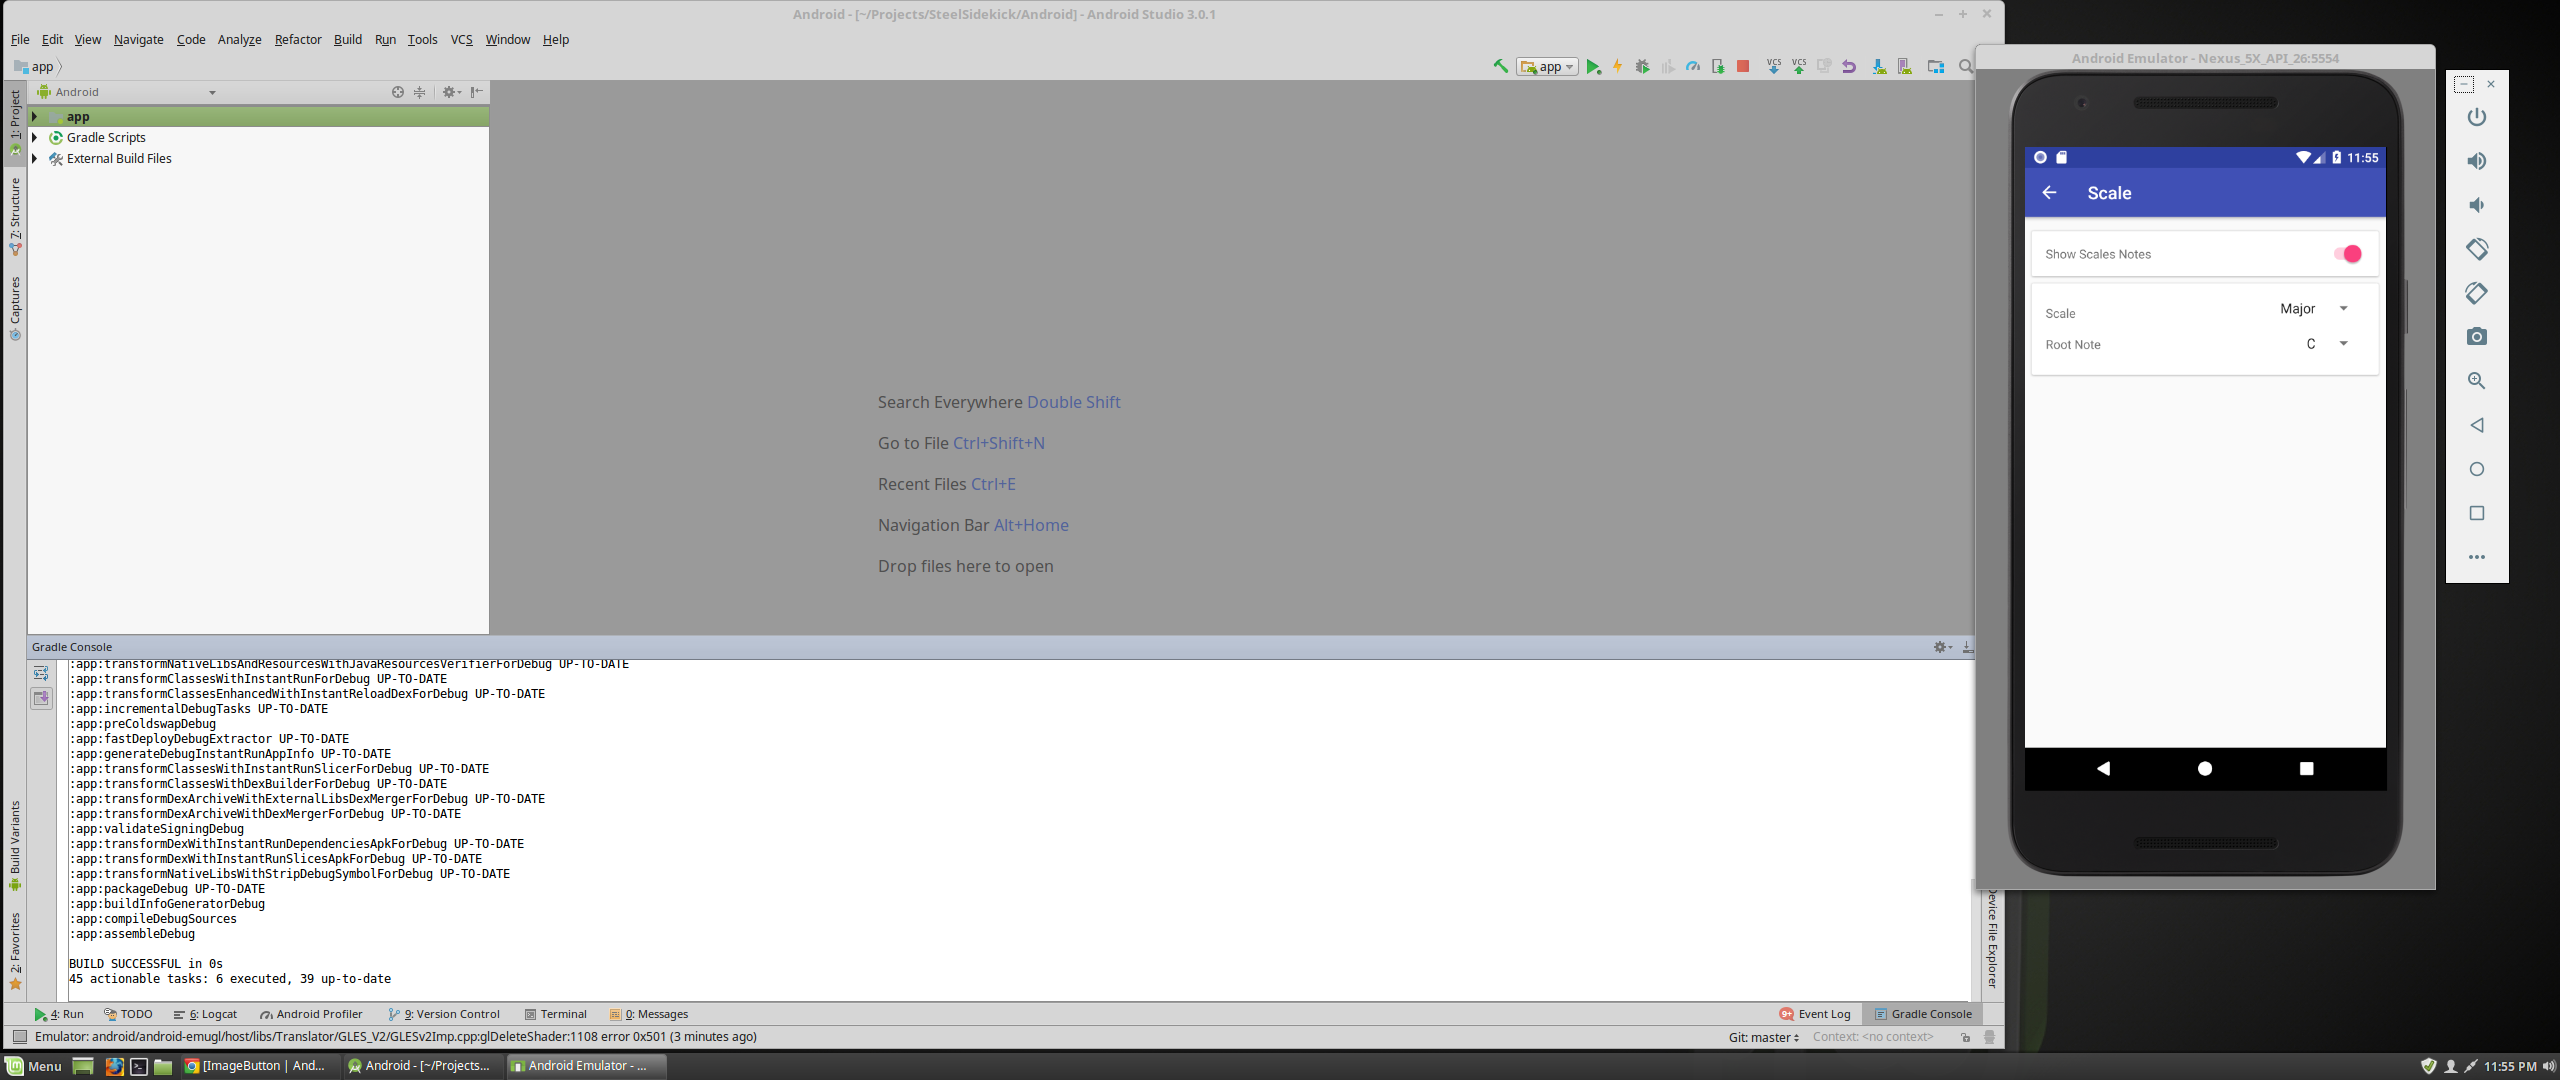Open the Gradle Console button
The image size is (2560, 1080).
click(1923, 1014)
